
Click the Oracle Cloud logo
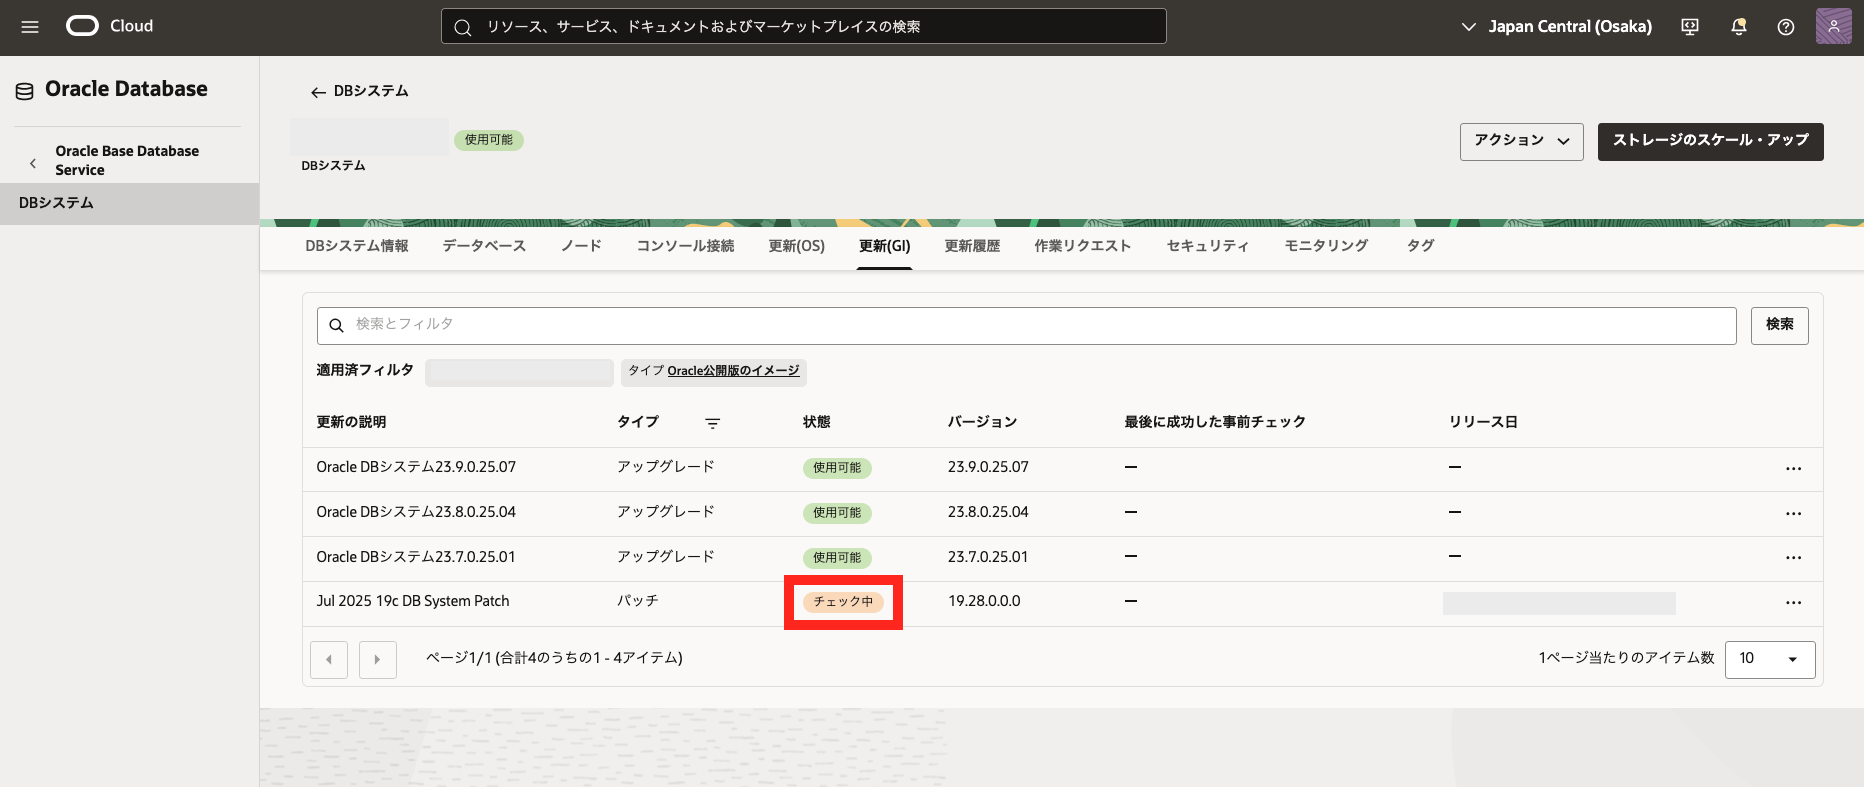(x=83, y=26)
